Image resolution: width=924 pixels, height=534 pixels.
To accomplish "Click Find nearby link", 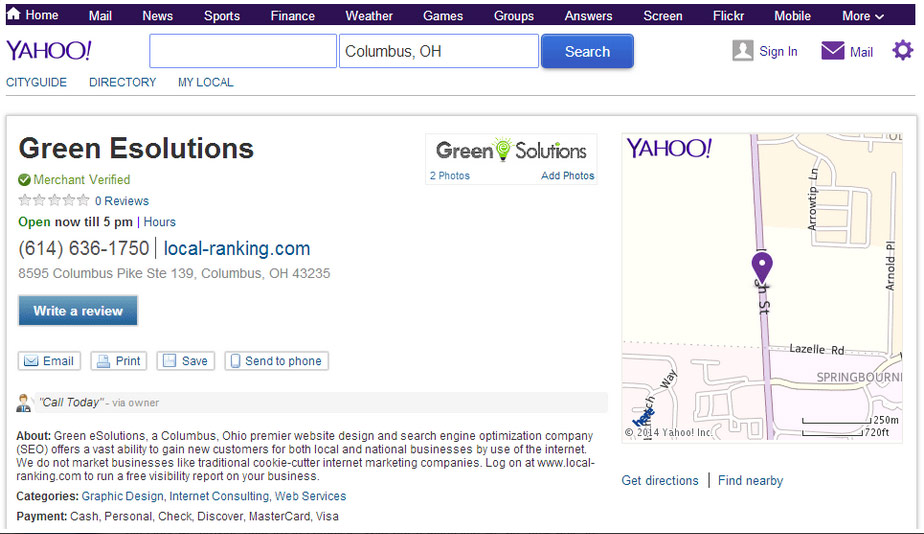I will [x=750, y=480].
